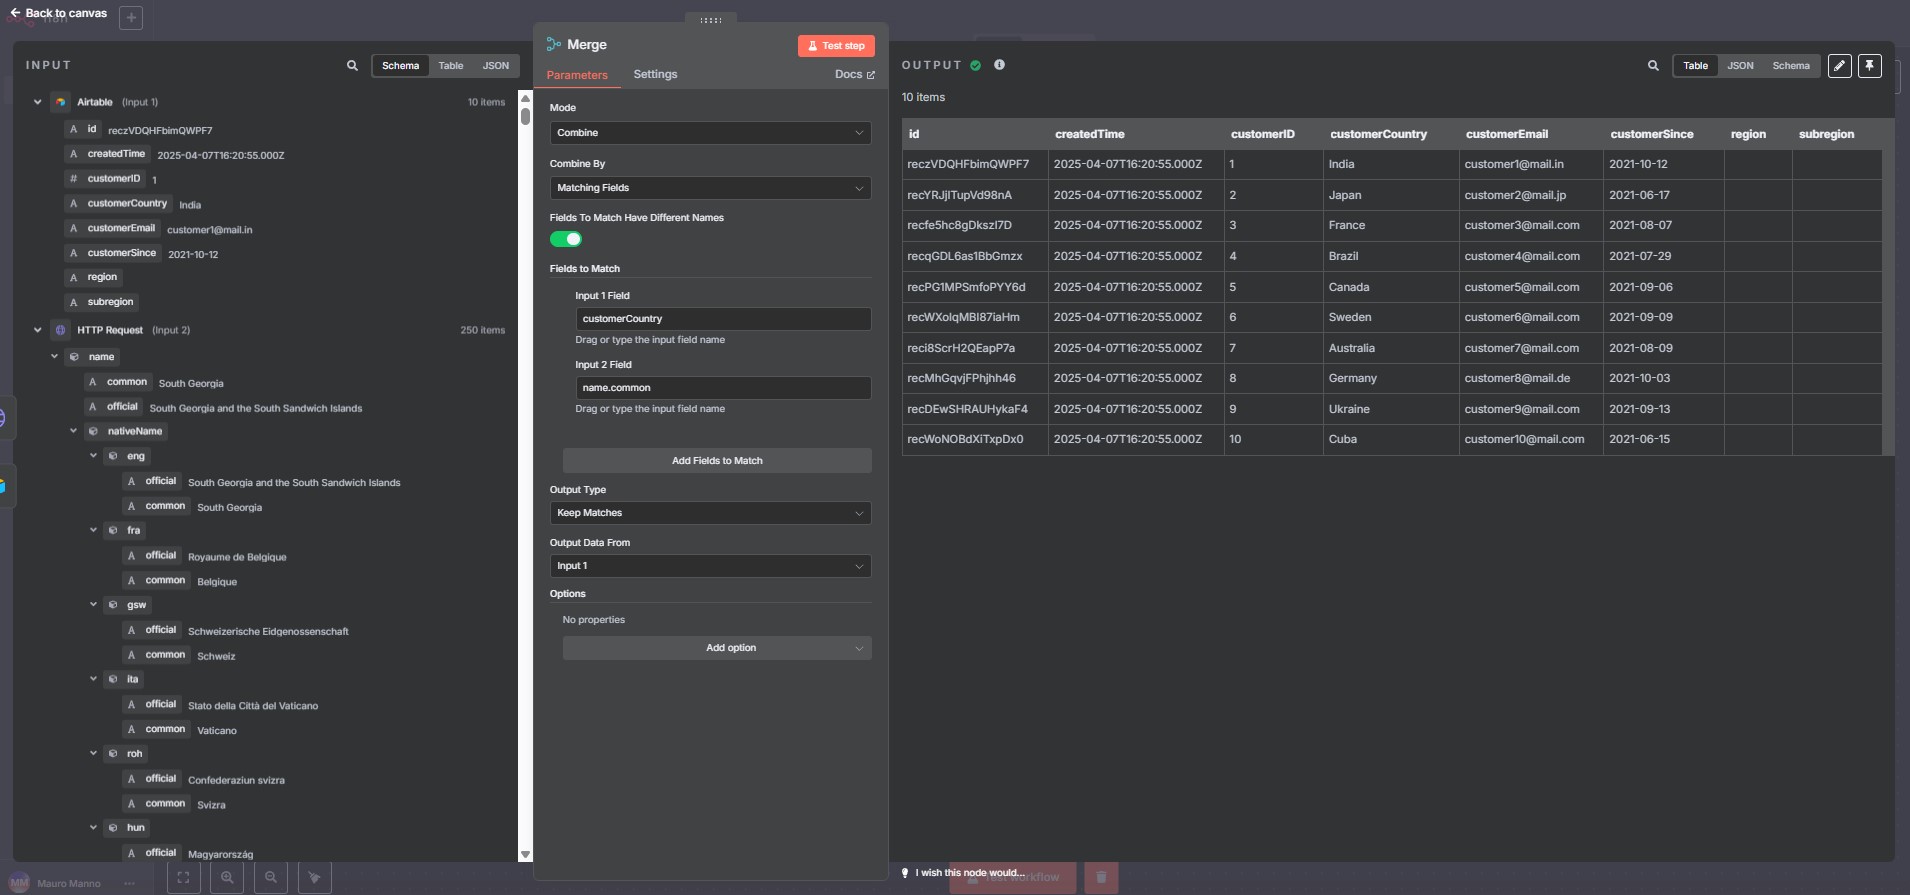Open the Mode dropdown set to Combine
The image size is (1910, 895).
click(710, 133)
